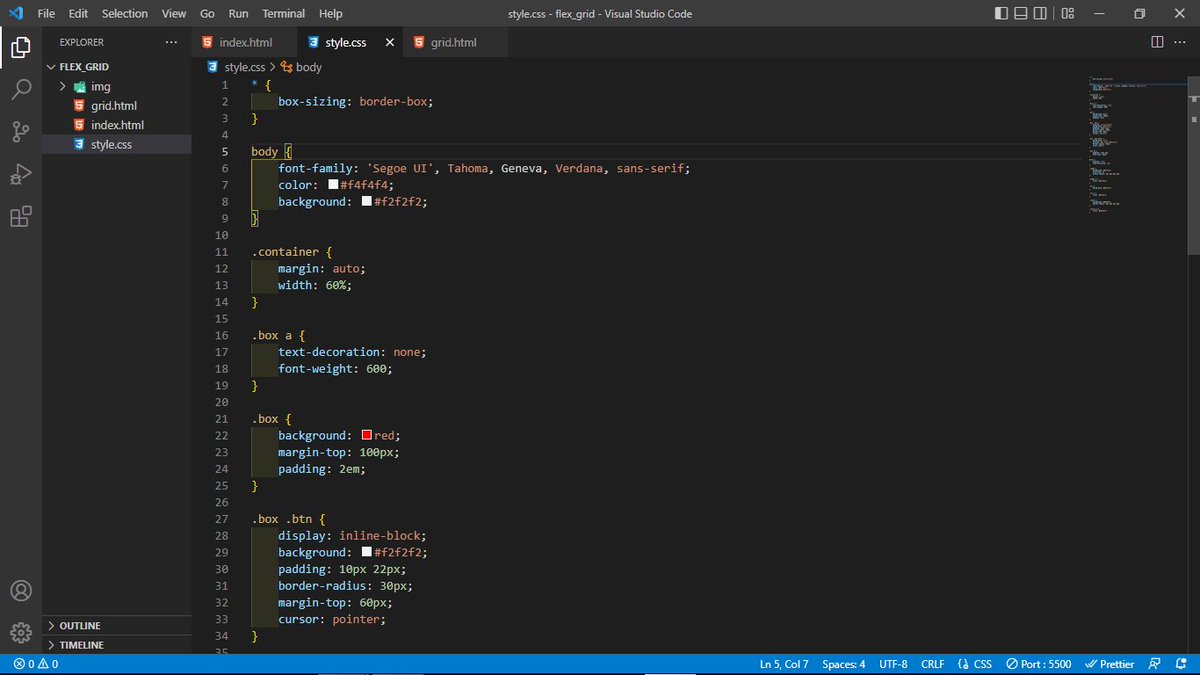The image size is (1200, 675).
Task: Select CSS language mode
Action: click(974, 664)
